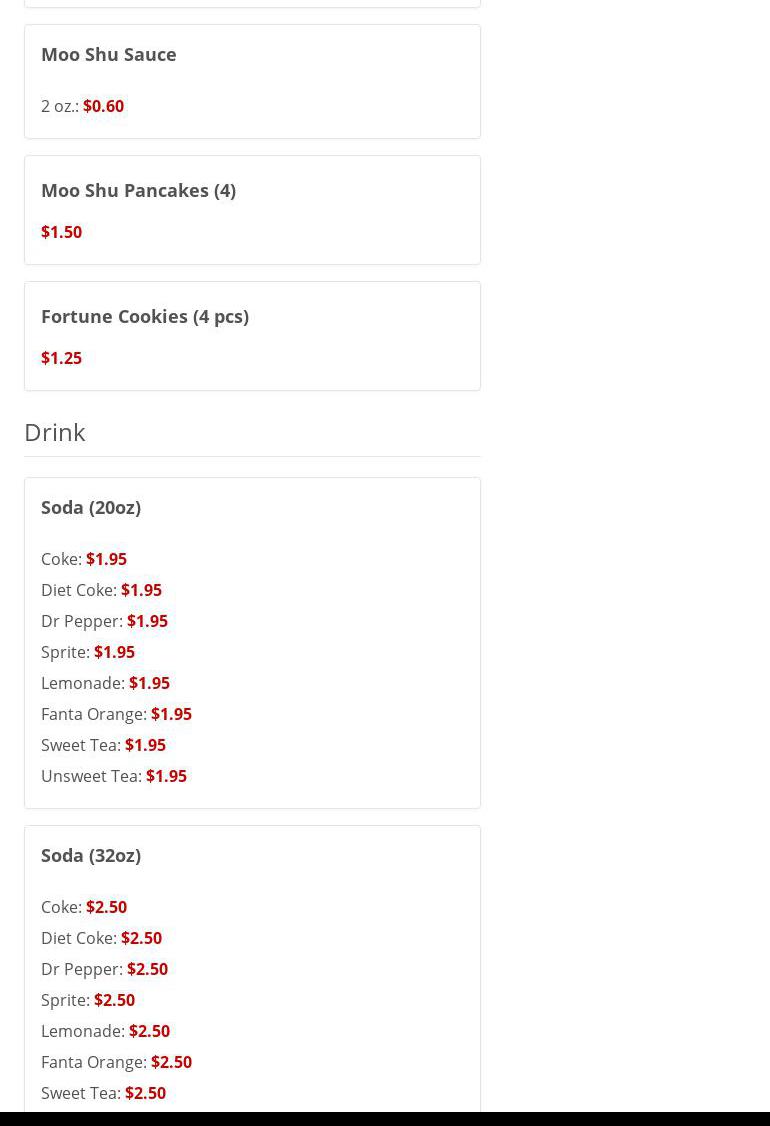Open the Moo Shu Sauce item
770x1126 pixels.
click(x=109, y=54)
